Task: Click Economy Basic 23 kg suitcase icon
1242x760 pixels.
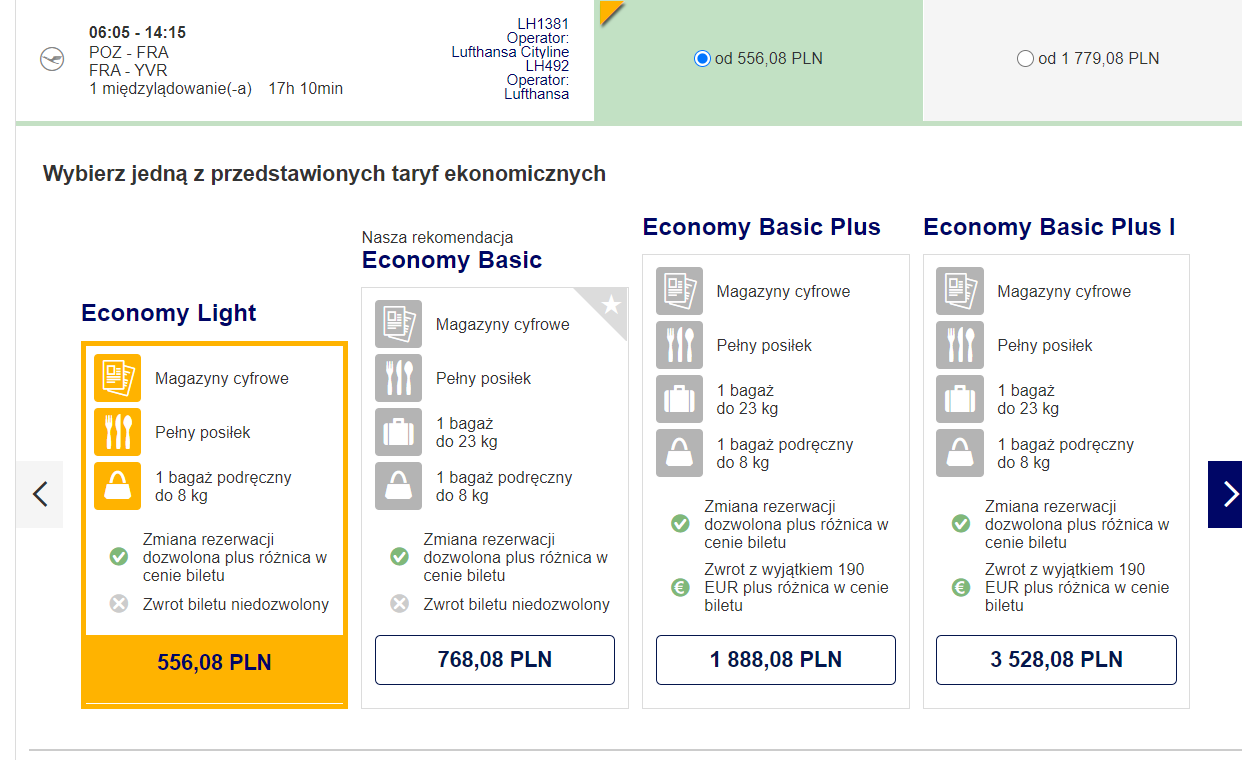Action: pos(399,432)
